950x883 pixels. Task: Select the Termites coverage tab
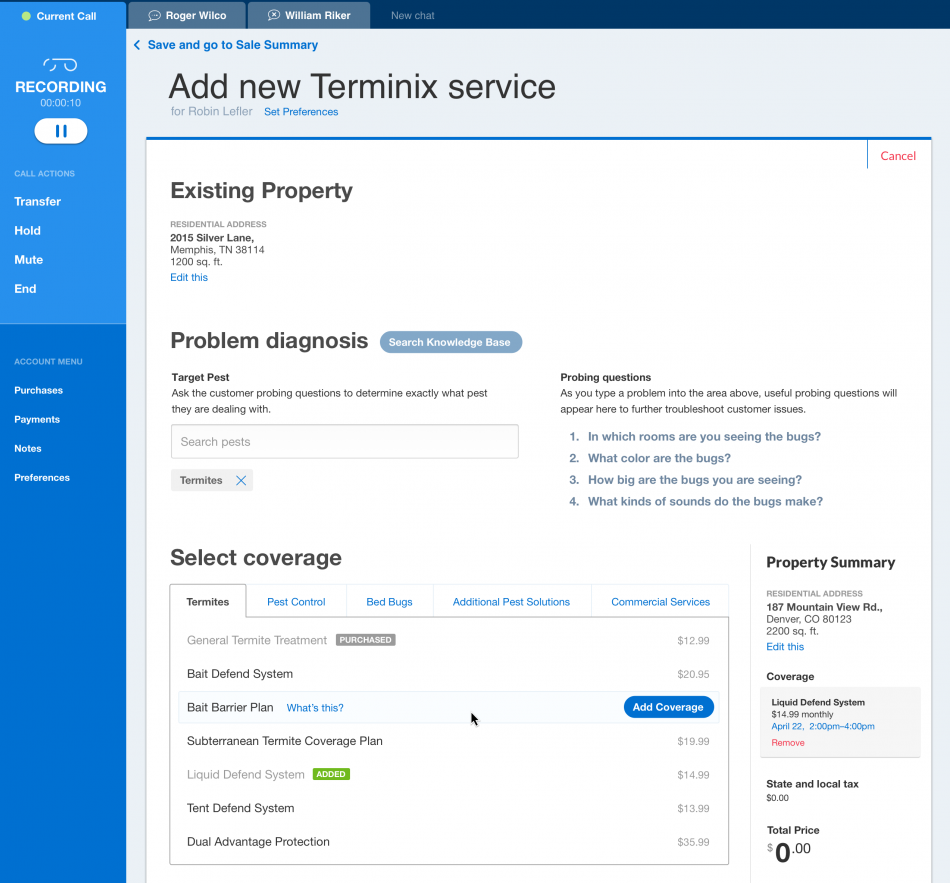pos(208,601)
